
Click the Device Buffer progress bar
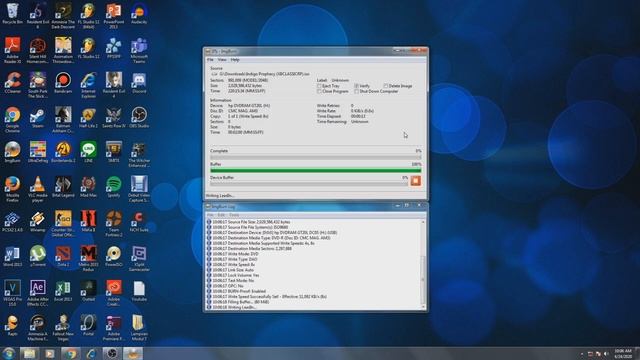[309, 184]
